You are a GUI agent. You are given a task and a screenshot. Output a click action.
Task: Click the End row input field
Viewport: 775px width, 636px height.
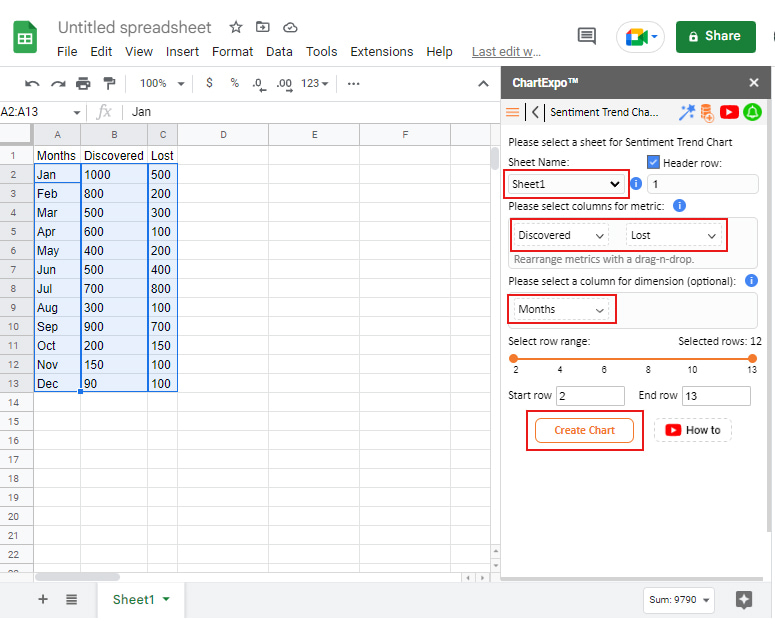point(716,396)
